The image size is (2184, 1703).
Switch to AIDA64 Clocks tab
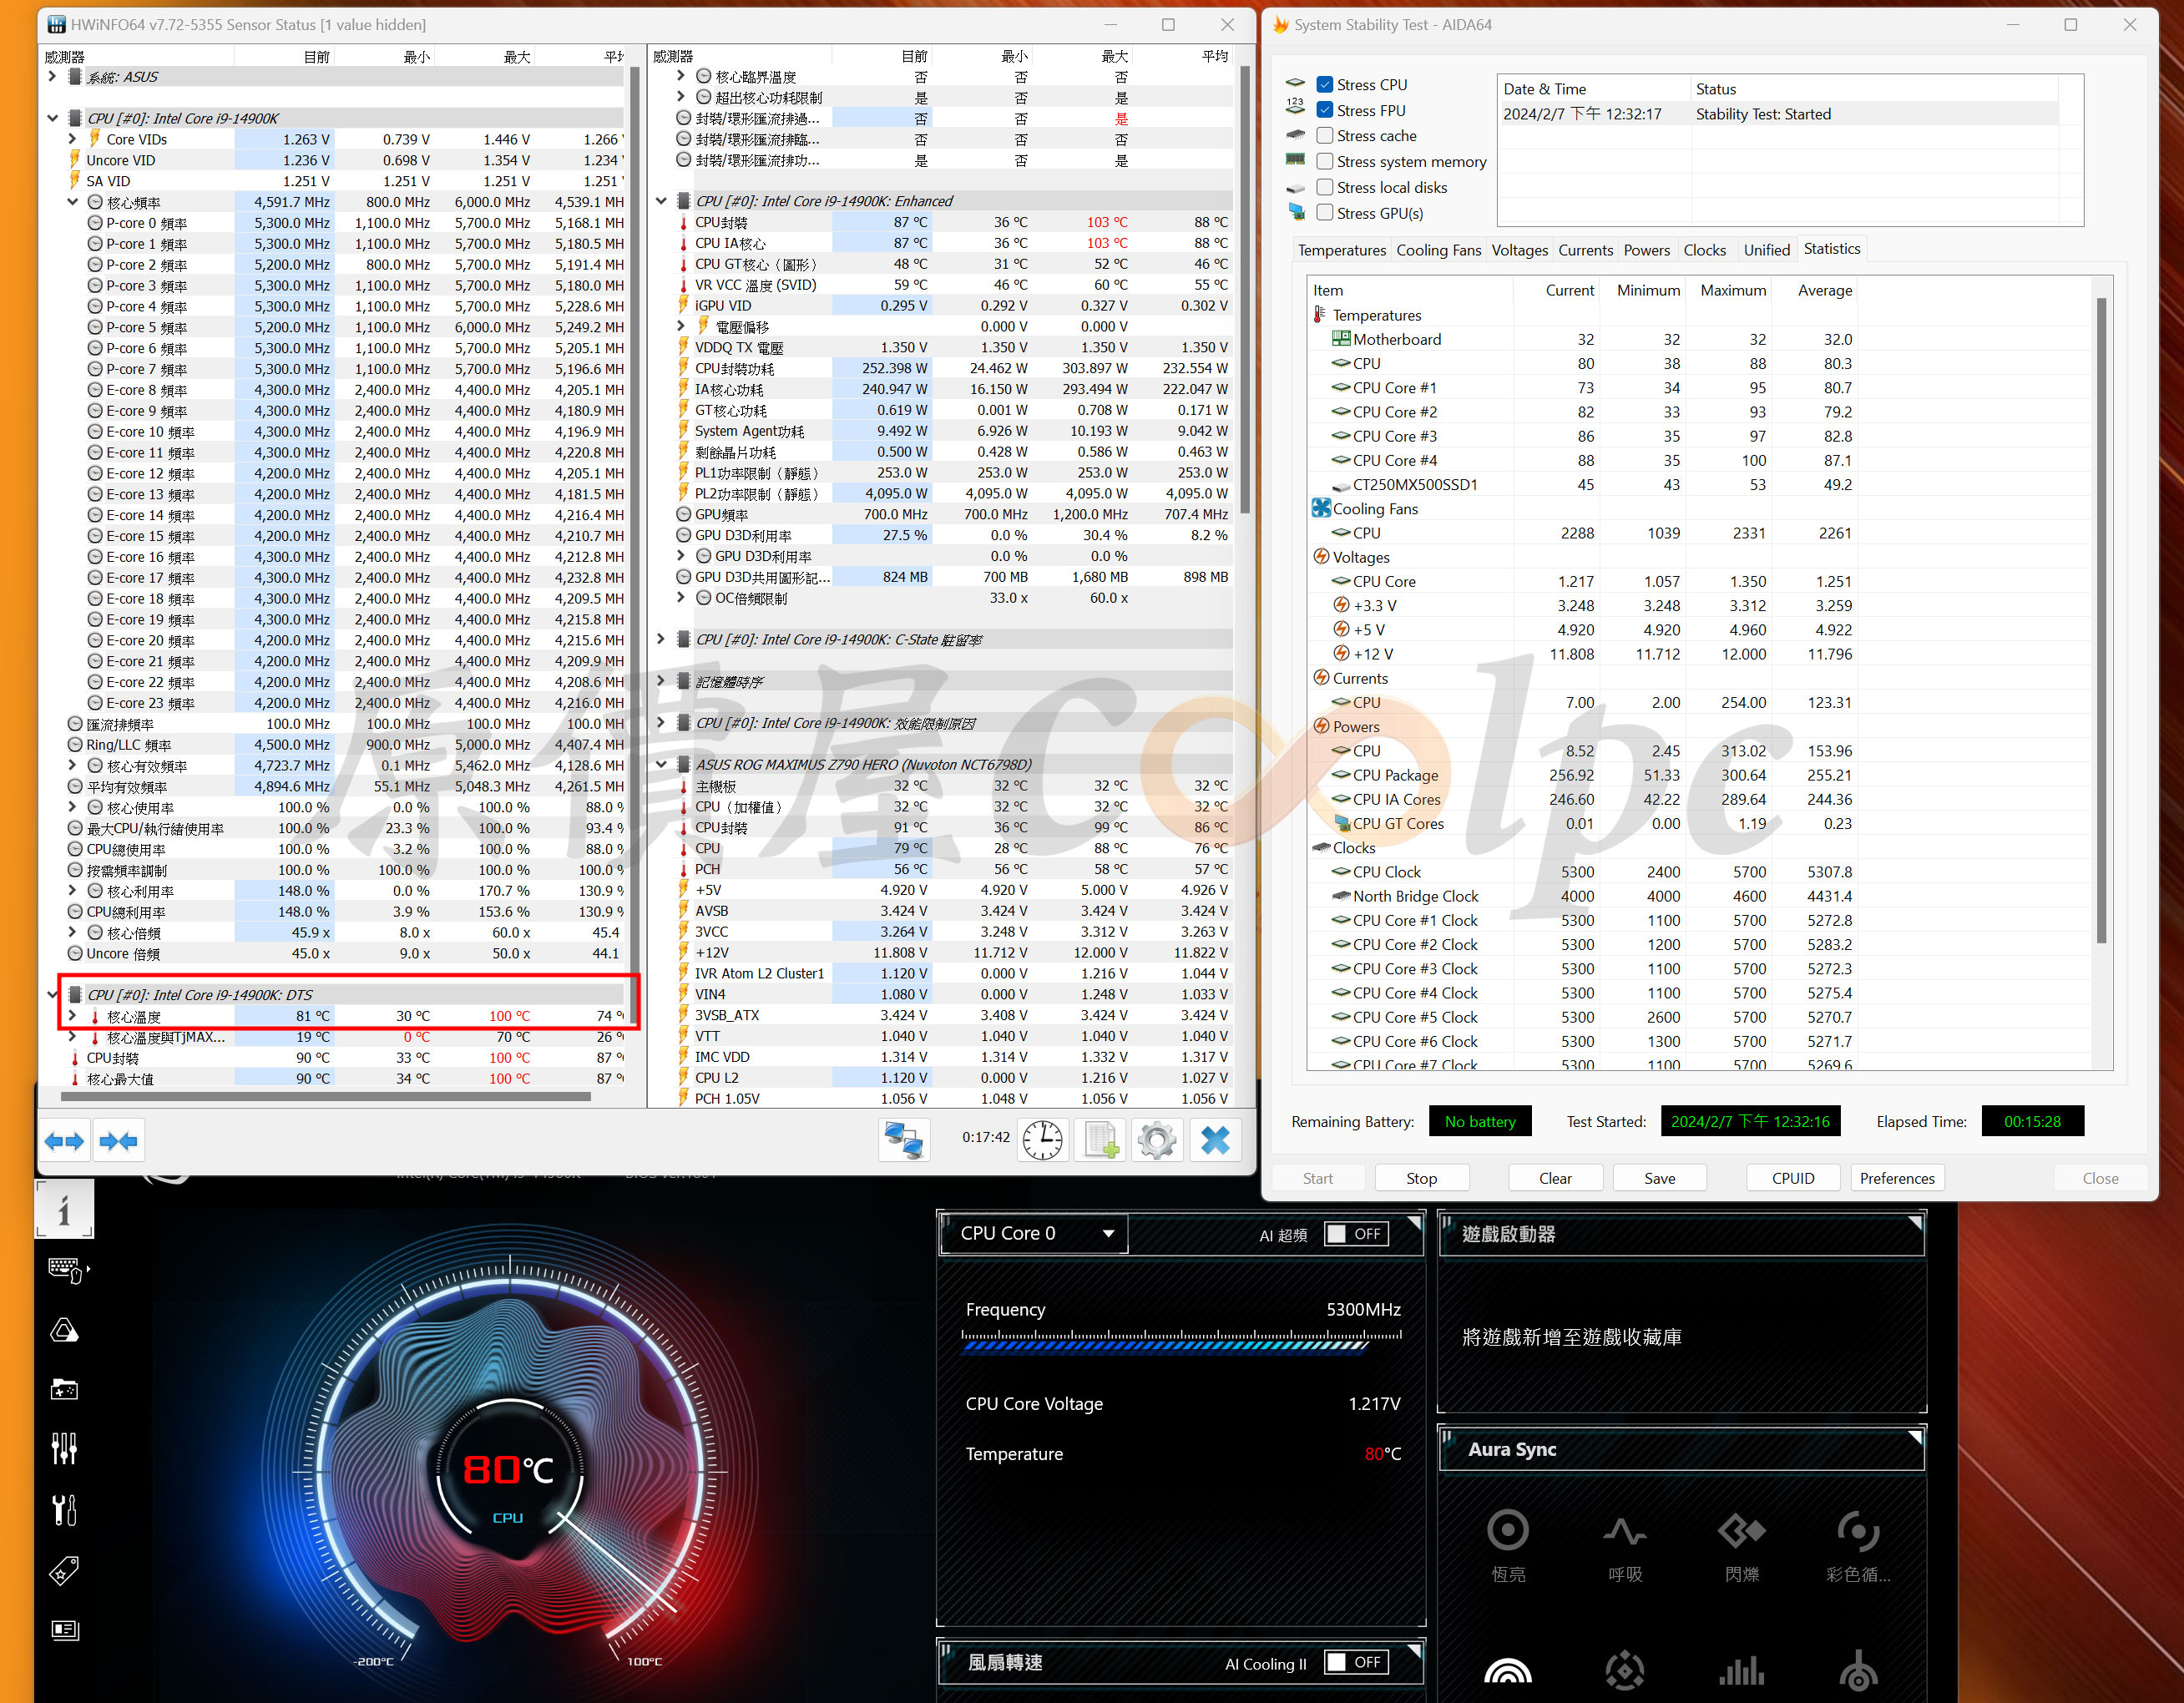coord(1704,250)
